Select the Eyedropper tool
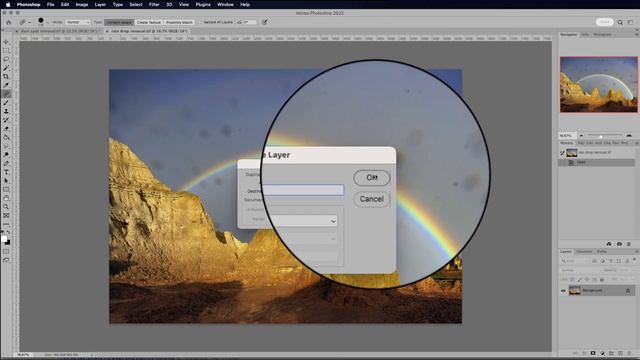Viewport: 640px width, 360px height. [x=6, y=85]
